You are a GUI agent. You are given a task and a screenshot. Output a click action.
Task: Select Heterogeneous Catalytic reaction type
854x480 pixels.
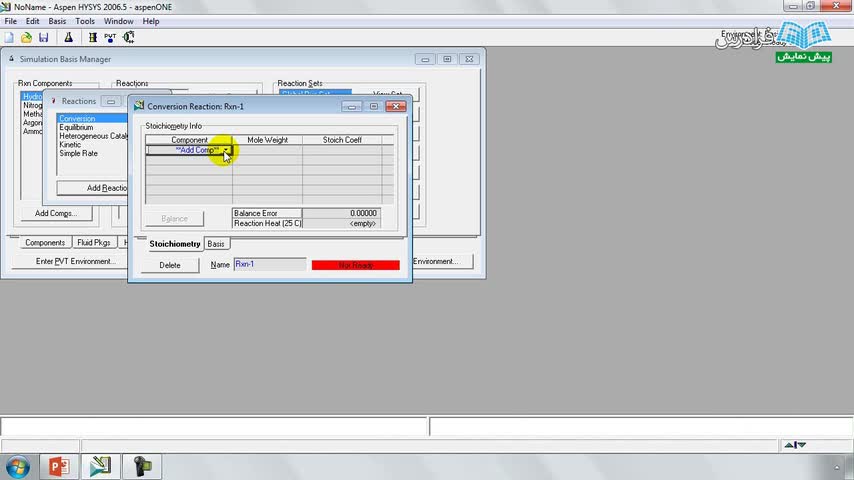[x=93, y=136]
